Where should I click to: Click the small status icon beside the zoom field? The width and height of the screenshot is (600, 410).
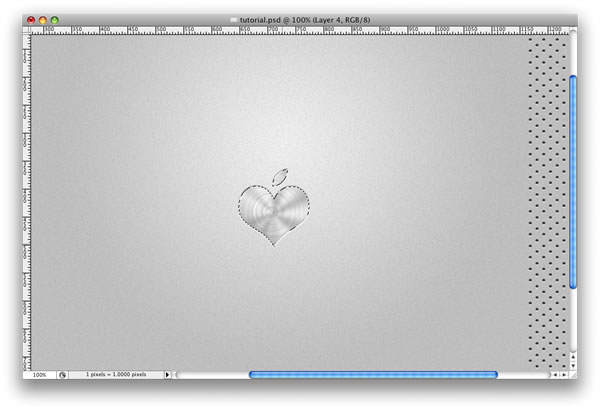coord(62,375)
